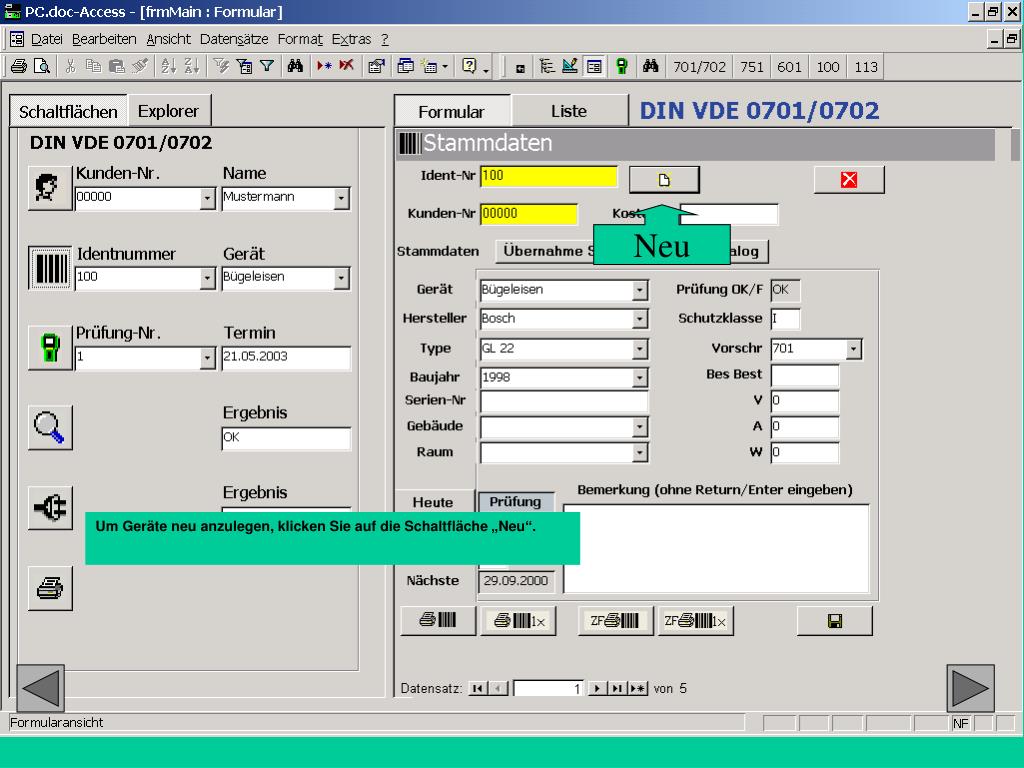Jump to the first record in the navigator

pos(478,688)
